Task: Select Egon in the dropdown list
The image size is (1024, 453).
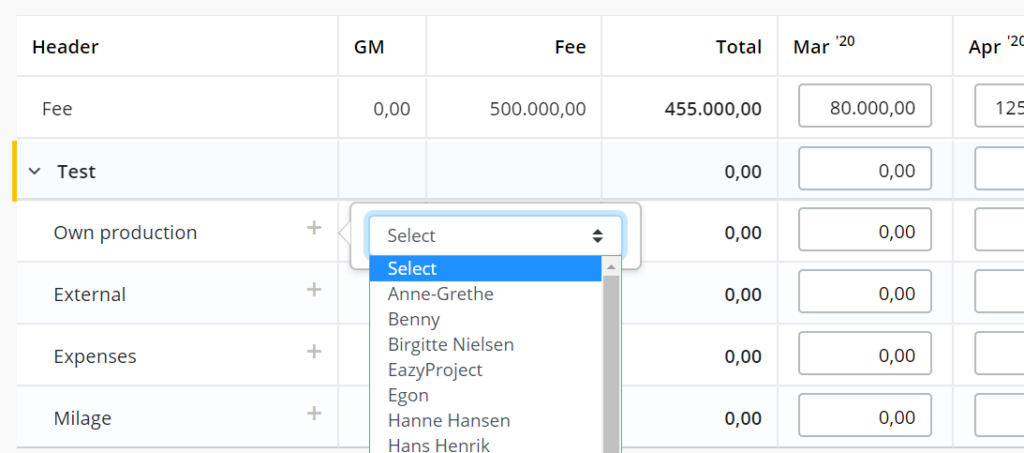Action: coord(485,395)
